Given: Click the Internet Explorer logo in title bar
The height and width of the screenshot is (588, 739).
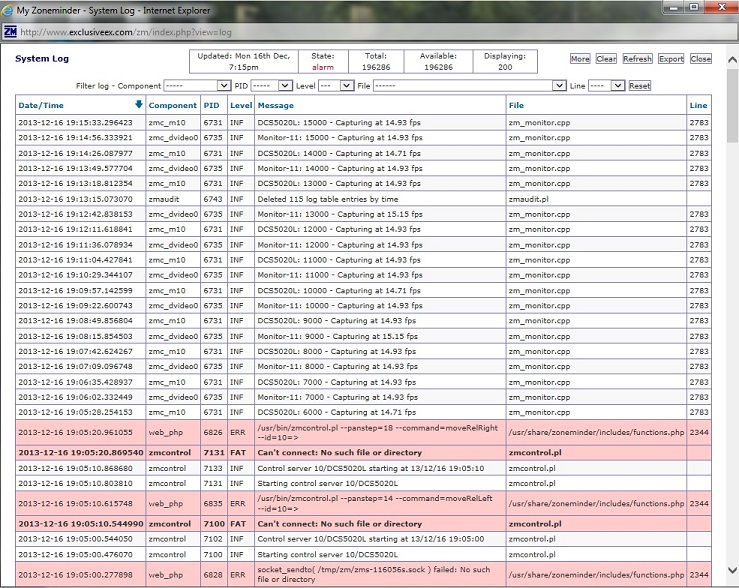Looking at the screenshot, I should 8,10.
